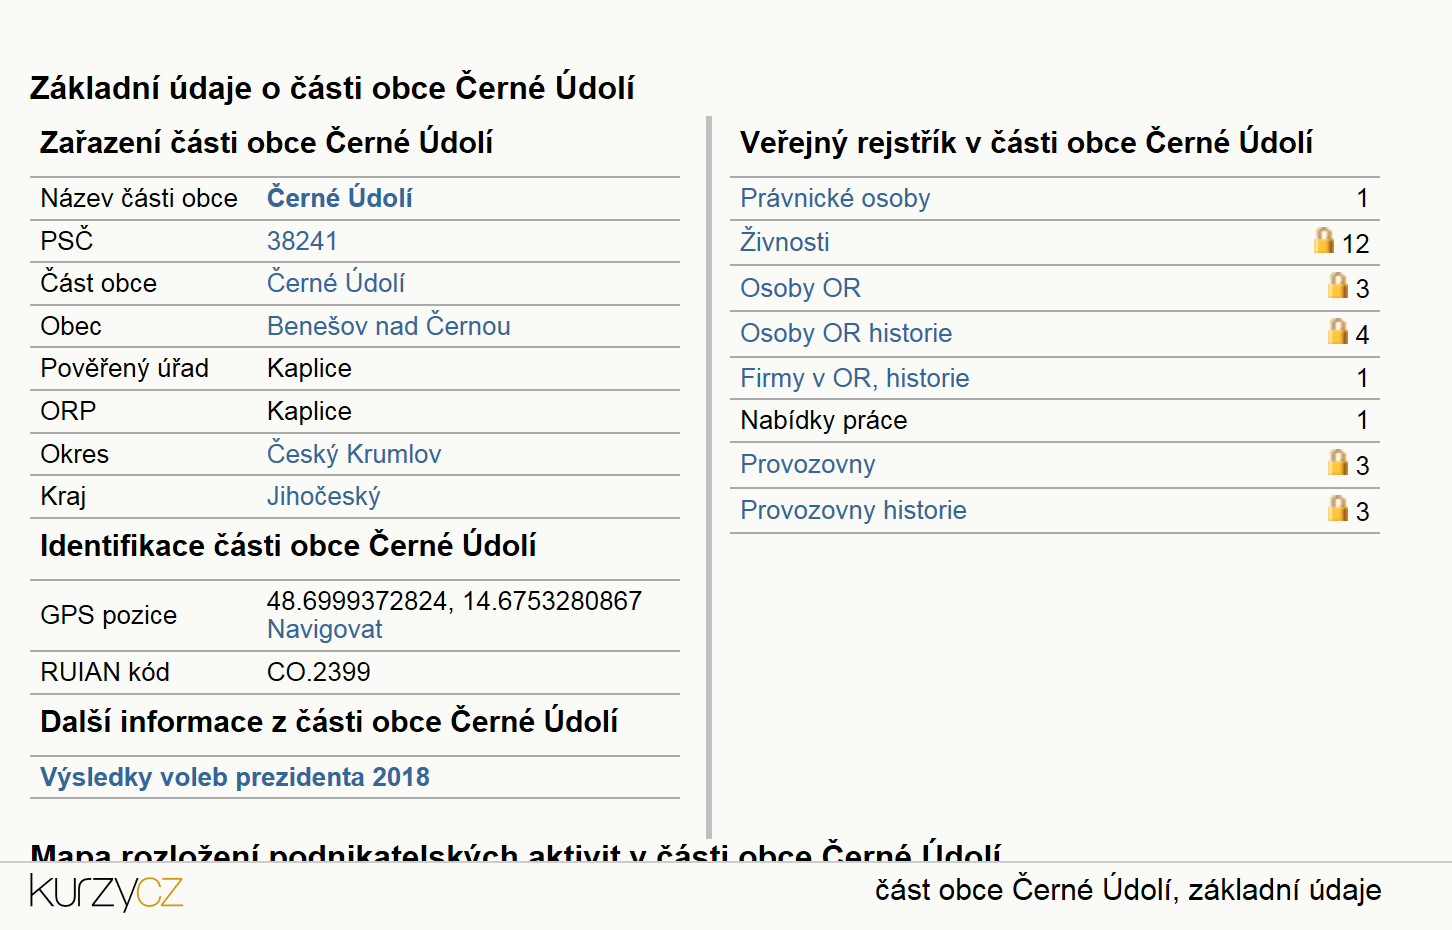Click the lock icon in Osoby OR historie row
Viewport: 1452px width, 930px height.
click(x=1338, y=330)
